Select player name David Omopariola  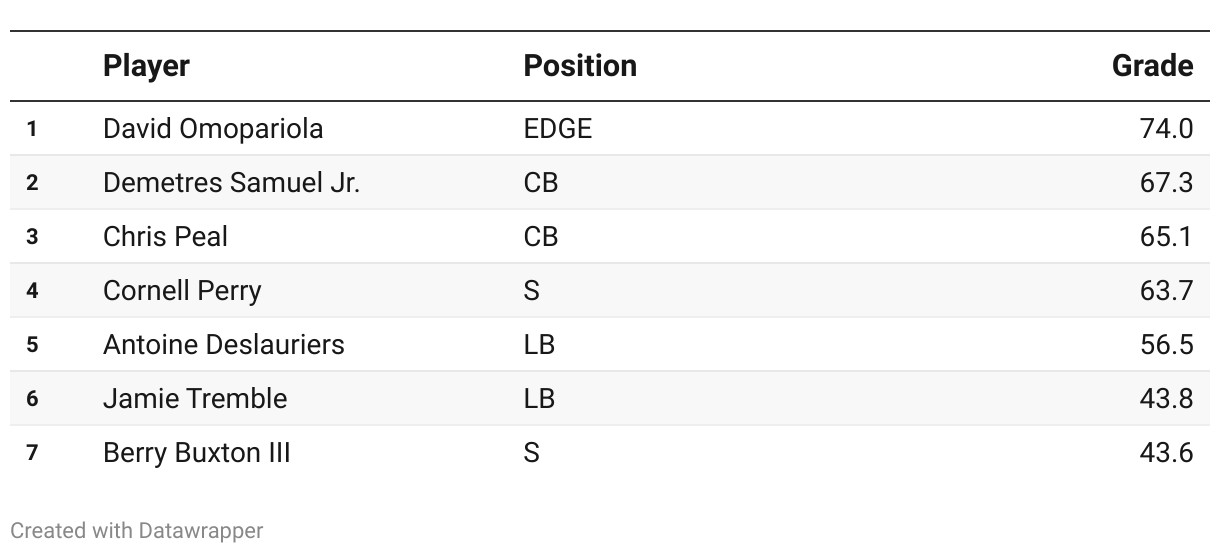213,129
